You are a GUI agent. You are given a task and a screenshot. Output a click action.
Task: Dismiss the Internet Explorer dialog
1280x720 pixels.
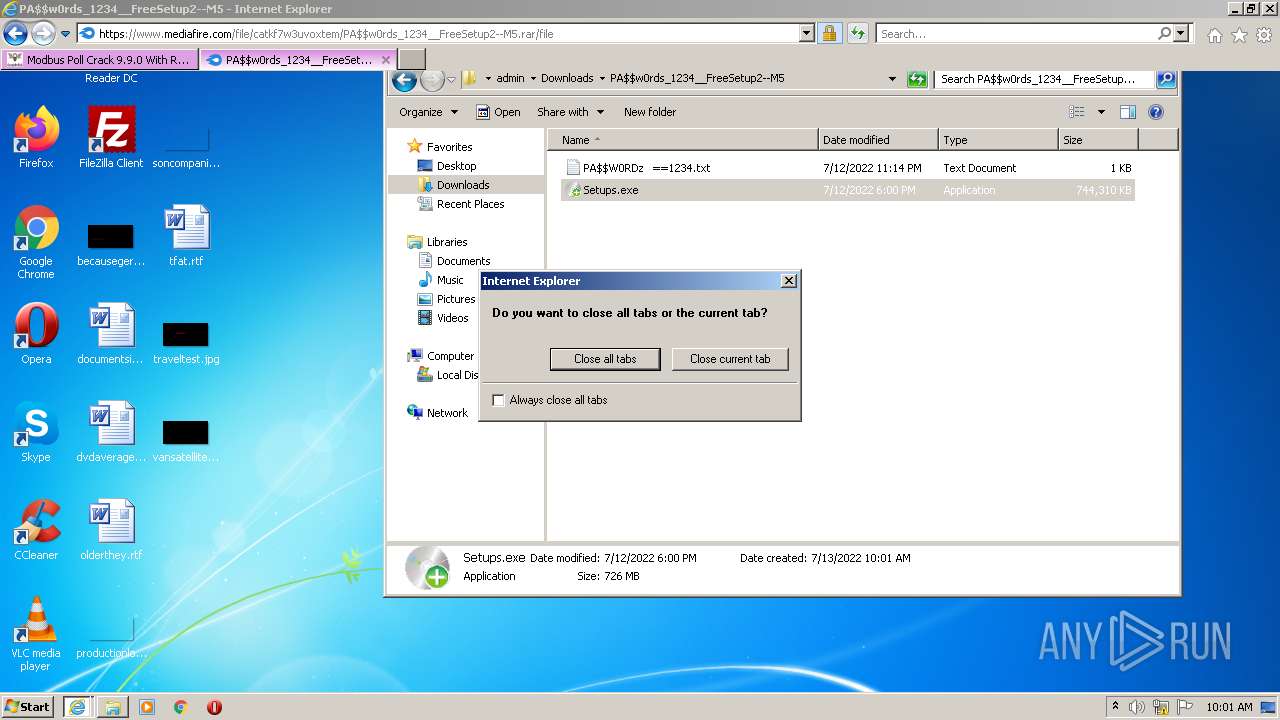(788, 281)
